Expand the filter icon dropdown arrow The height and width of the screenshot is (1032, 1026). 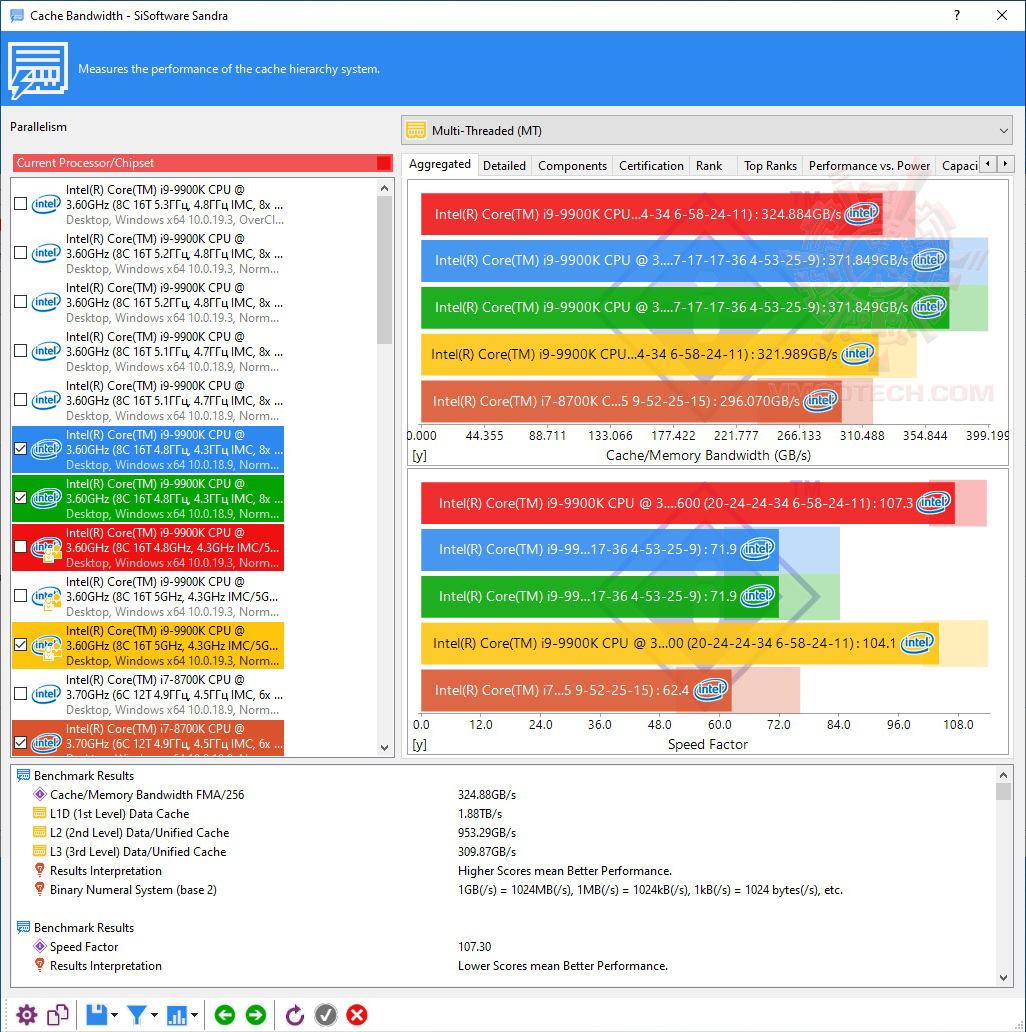tap(155, 1015)
